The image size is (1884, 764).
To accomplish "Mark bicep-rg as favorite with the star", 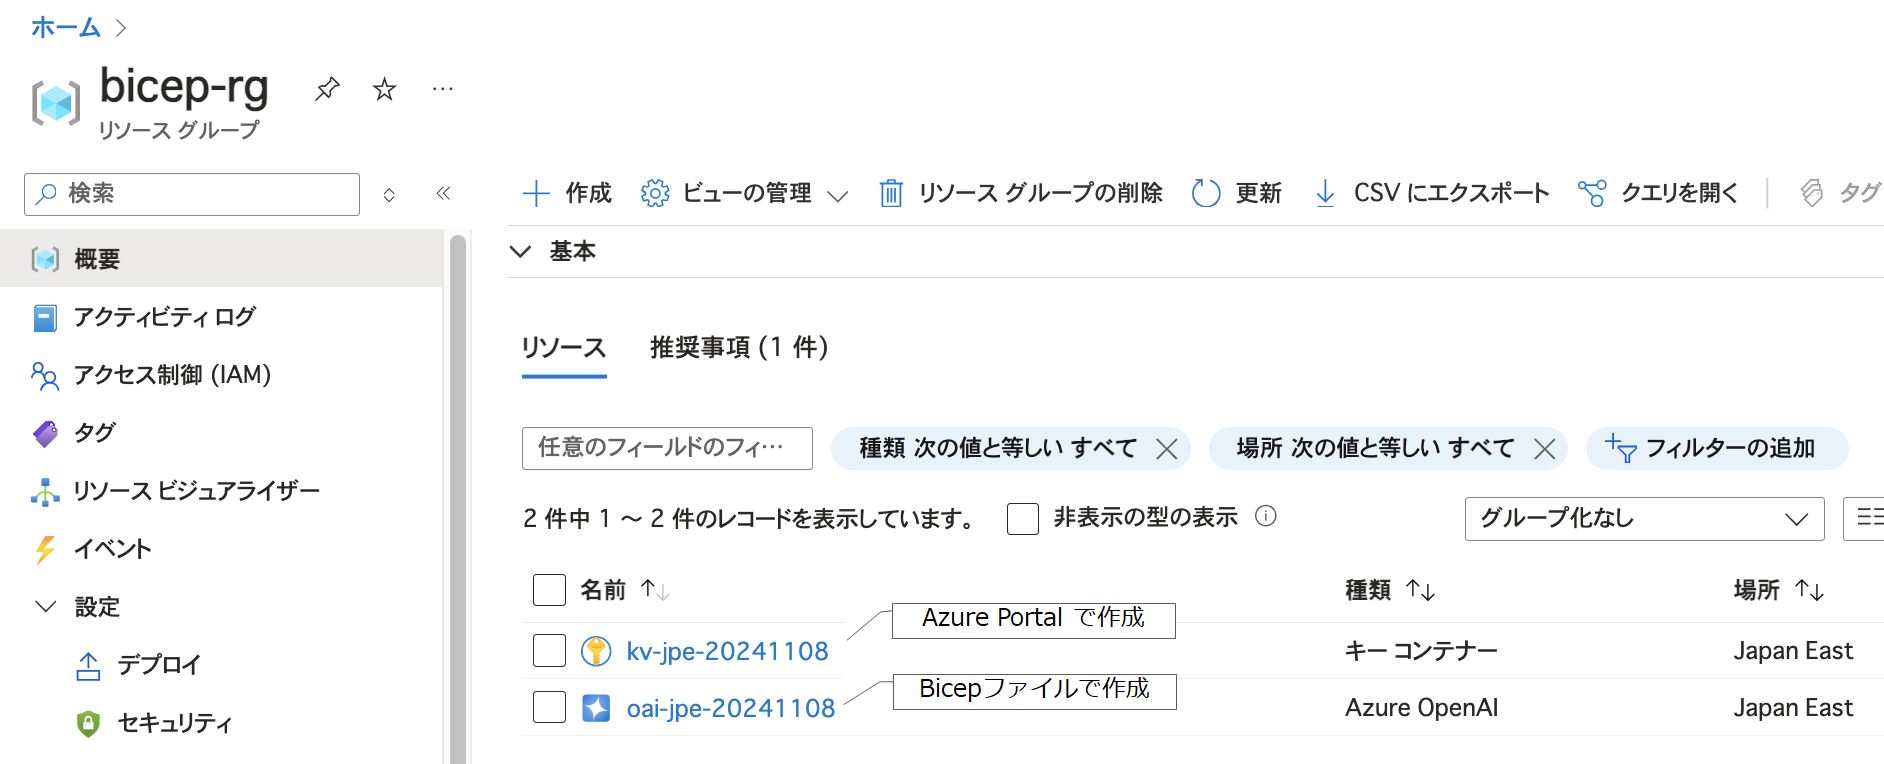I will (x=384, y=89).
